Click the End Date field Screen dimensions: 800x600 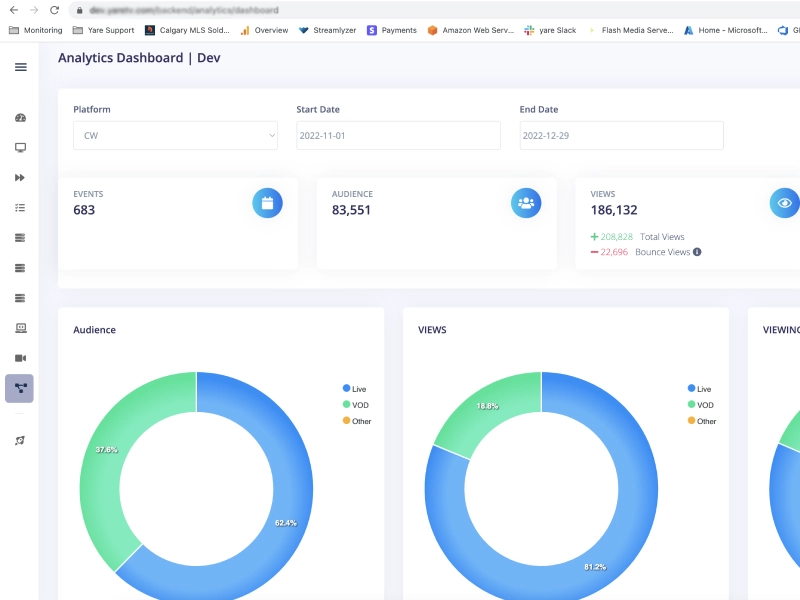(621, 136)
